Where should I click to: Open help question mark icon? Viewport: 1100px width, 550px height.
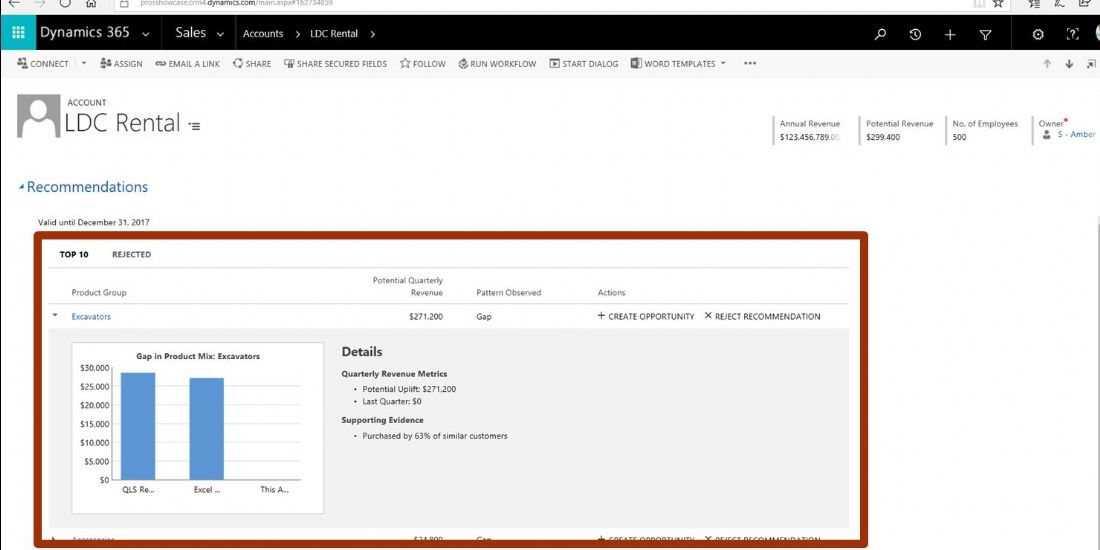coord(1072,34)
